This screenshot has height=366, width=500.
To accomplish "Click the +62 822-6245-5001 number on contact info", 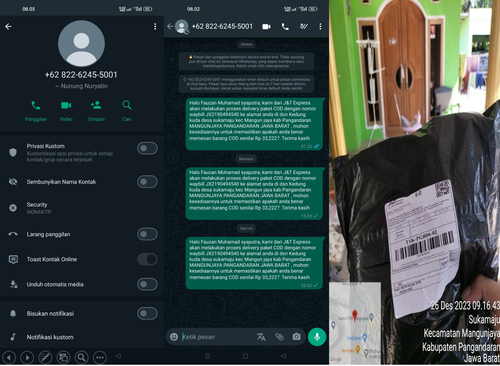I will click(81, 75).
